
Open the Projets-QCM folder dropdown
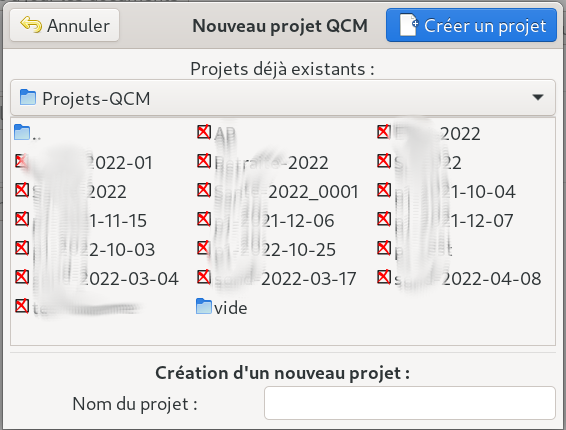(x=283, y=98)
